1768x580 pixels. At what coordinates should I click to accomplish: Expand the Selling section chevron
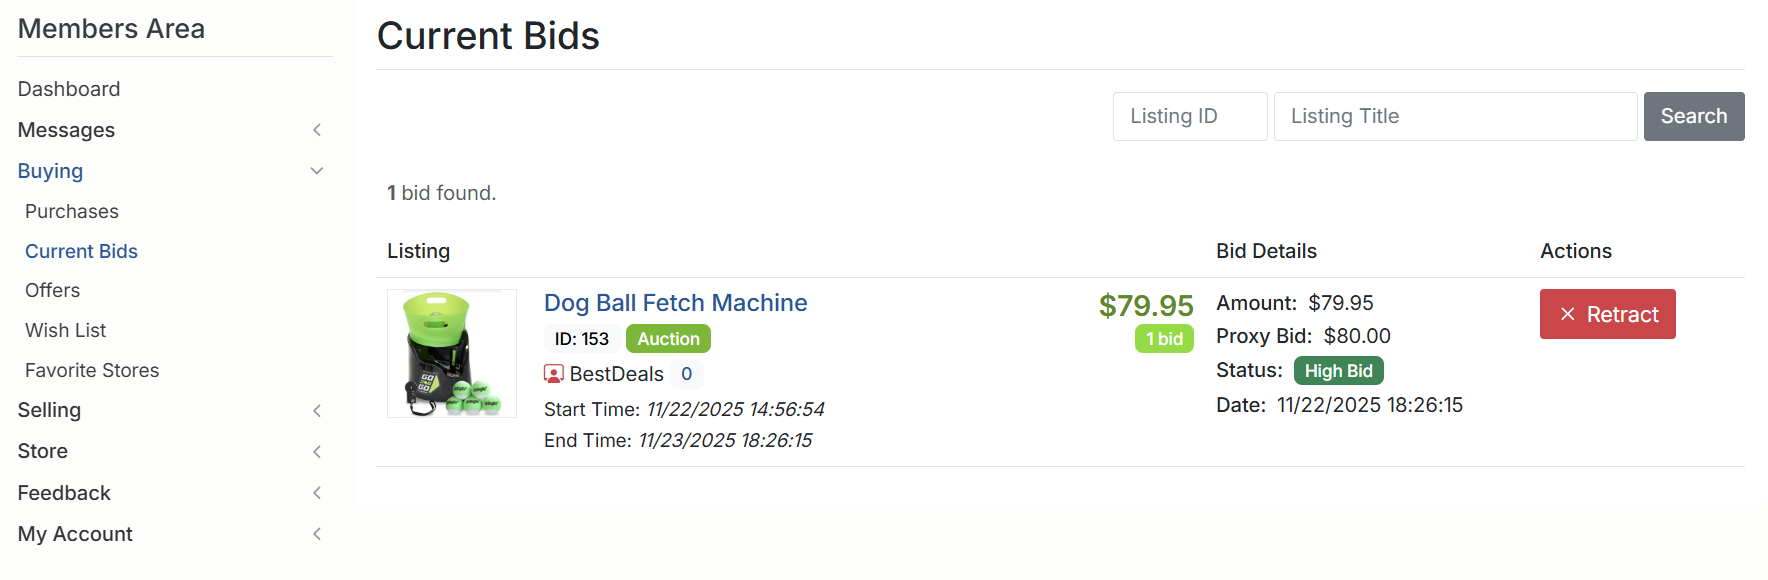(x=317, y=411)
